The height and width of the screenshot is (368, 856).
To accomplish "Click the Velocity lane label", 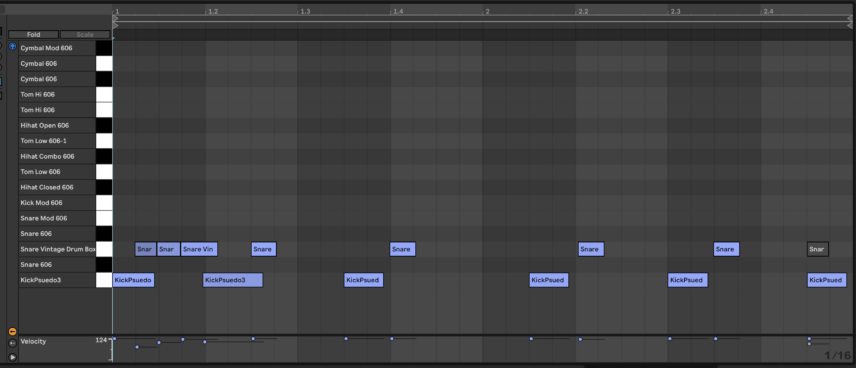I will pos(33,341).
